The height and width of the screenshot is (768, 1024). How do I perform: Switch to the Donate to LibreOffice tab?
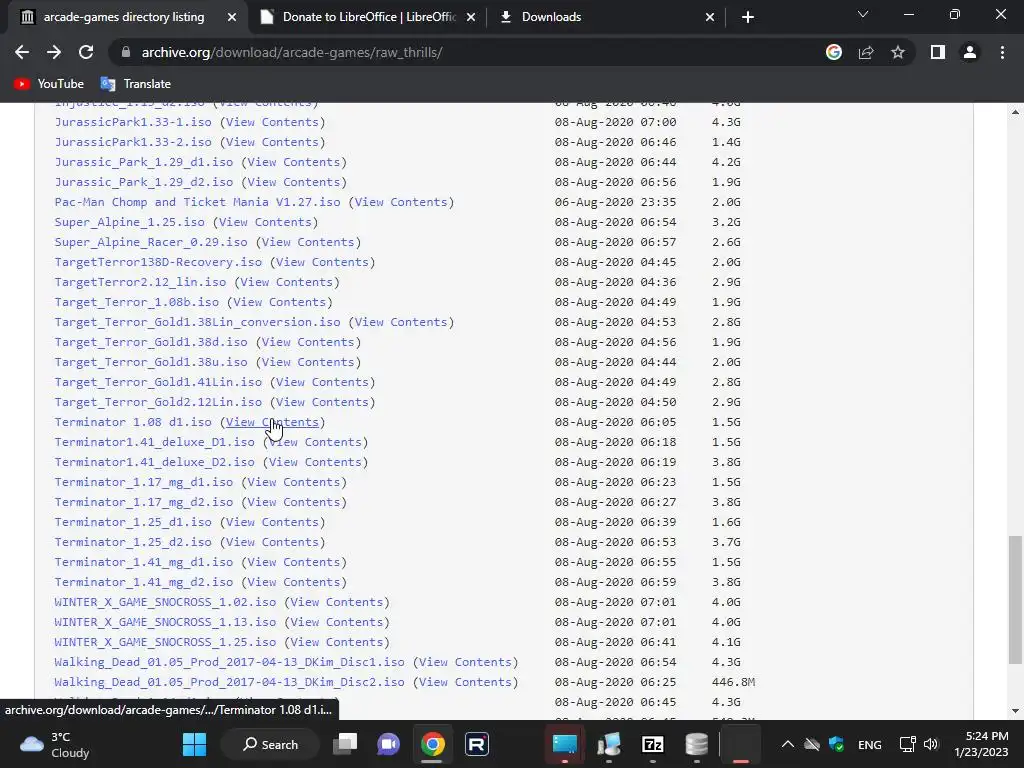click(x=368, y=17)
